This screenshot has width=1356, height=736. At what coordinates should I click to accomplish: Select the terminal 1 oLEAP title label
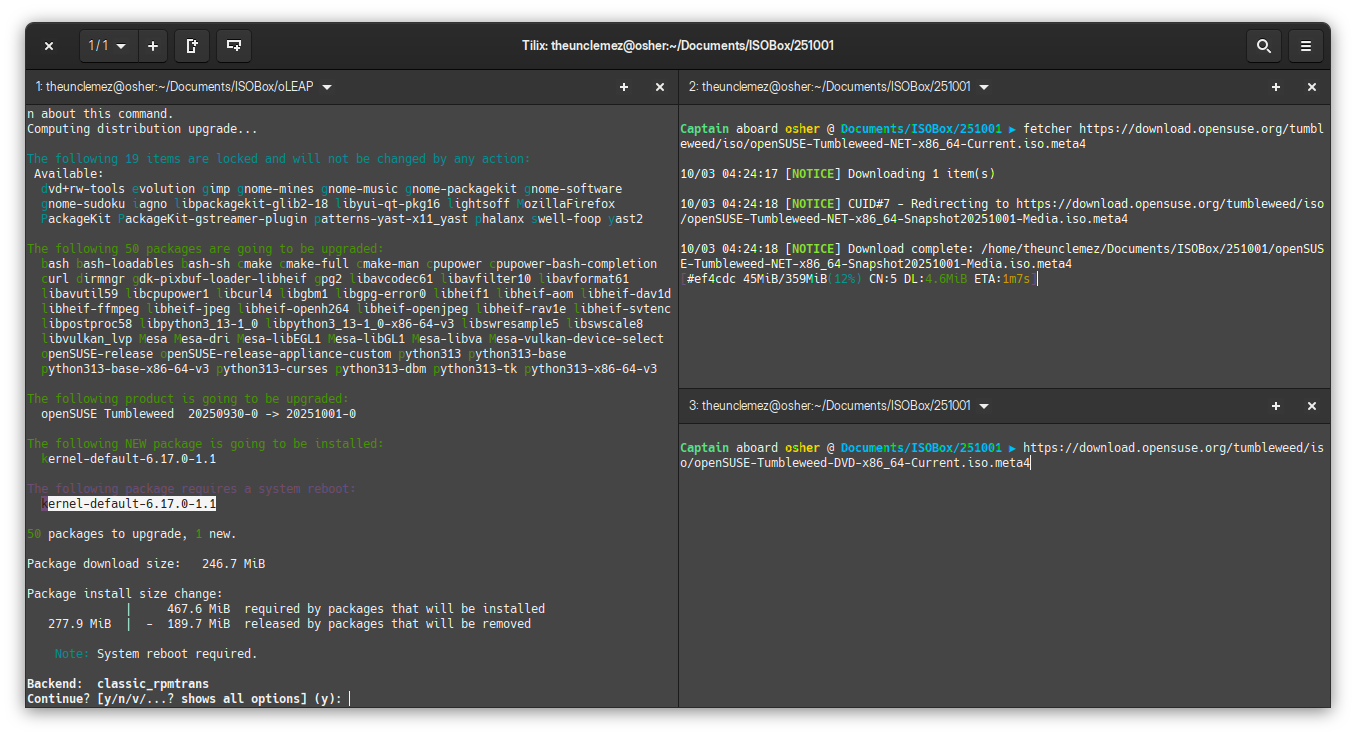(175, 87)
